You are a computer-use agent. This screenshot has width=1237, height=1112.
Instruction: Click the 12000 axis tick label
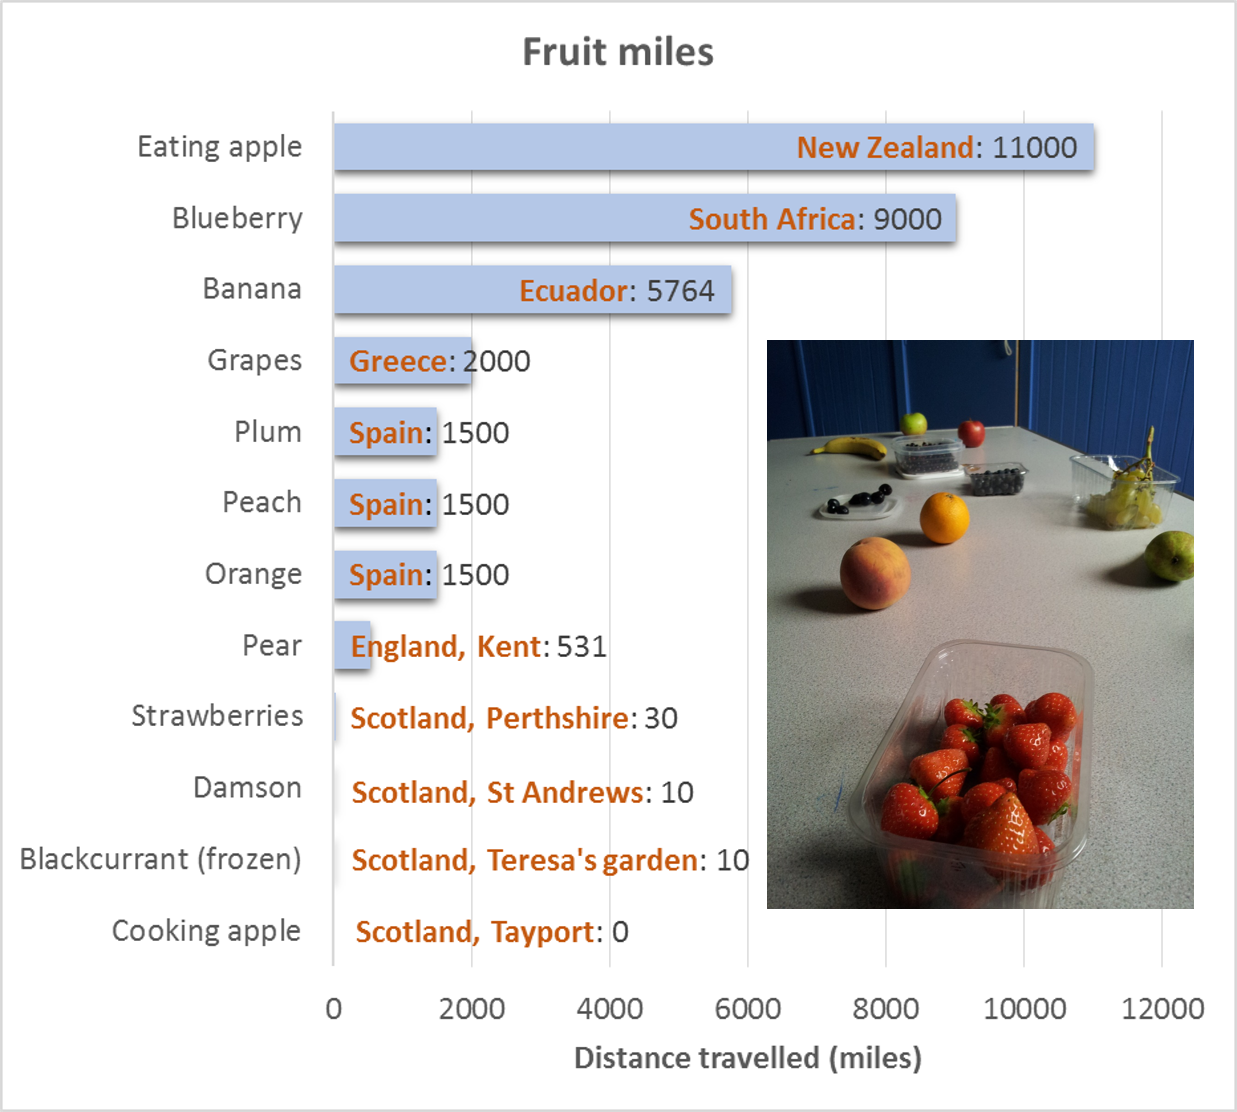pyautogui.click(x=1162, y=1008)
